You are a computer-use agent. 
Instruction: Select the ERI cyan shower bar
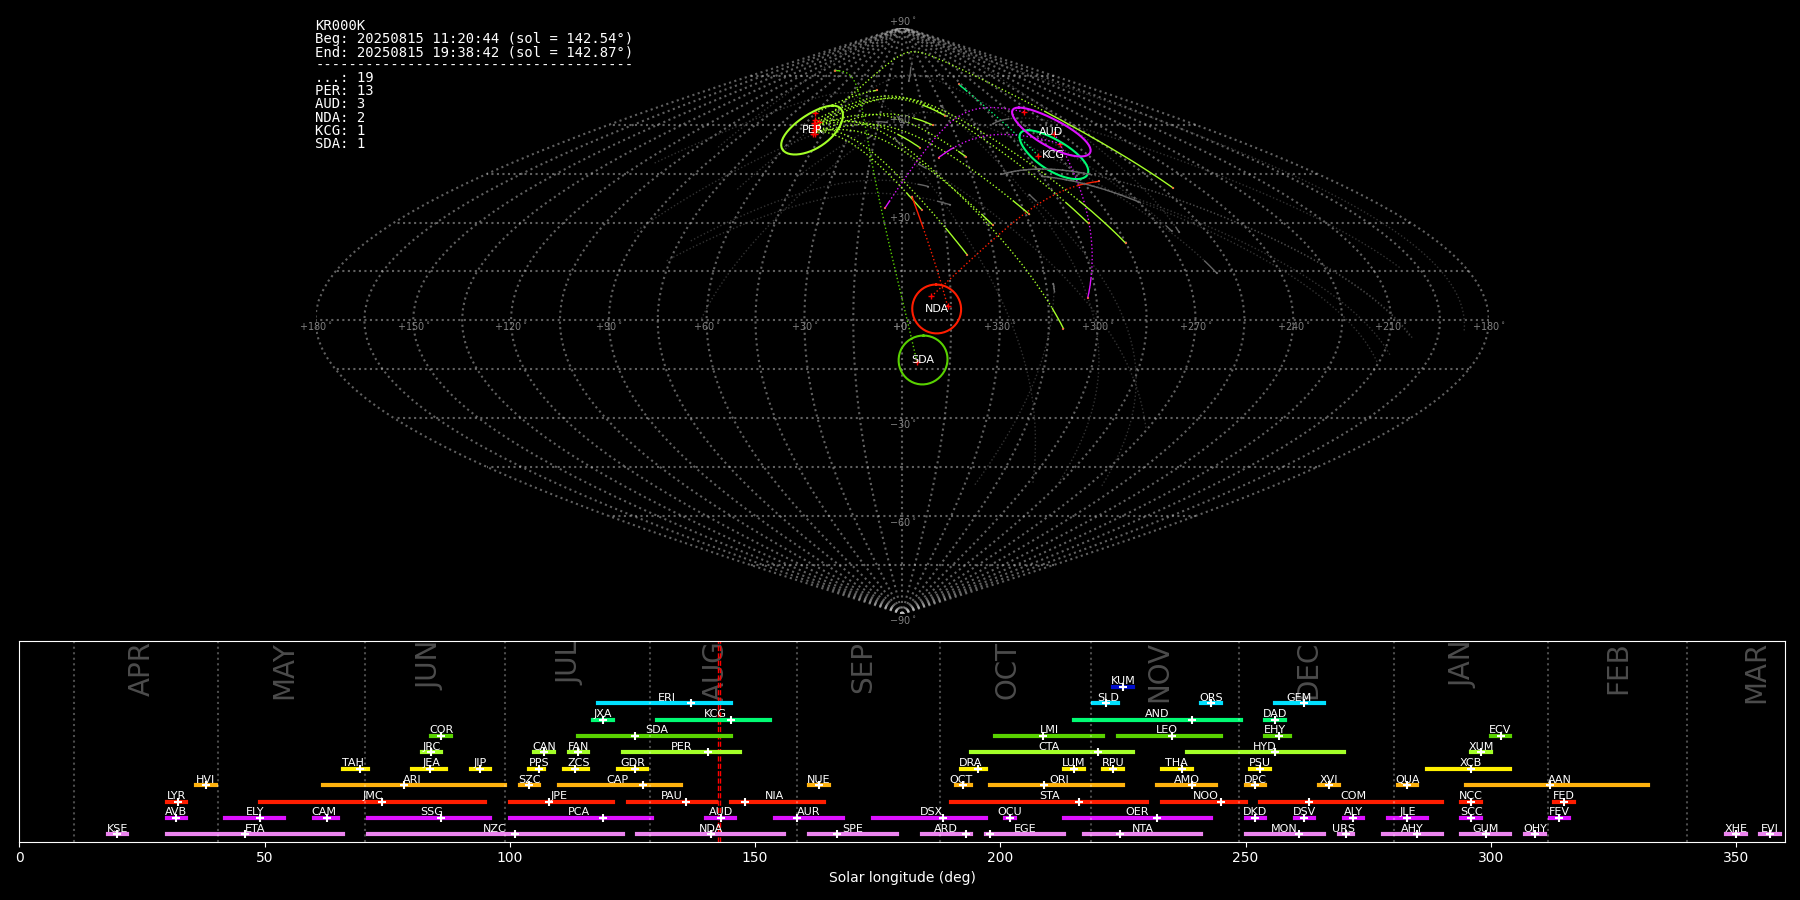click(x=664, y=703)
